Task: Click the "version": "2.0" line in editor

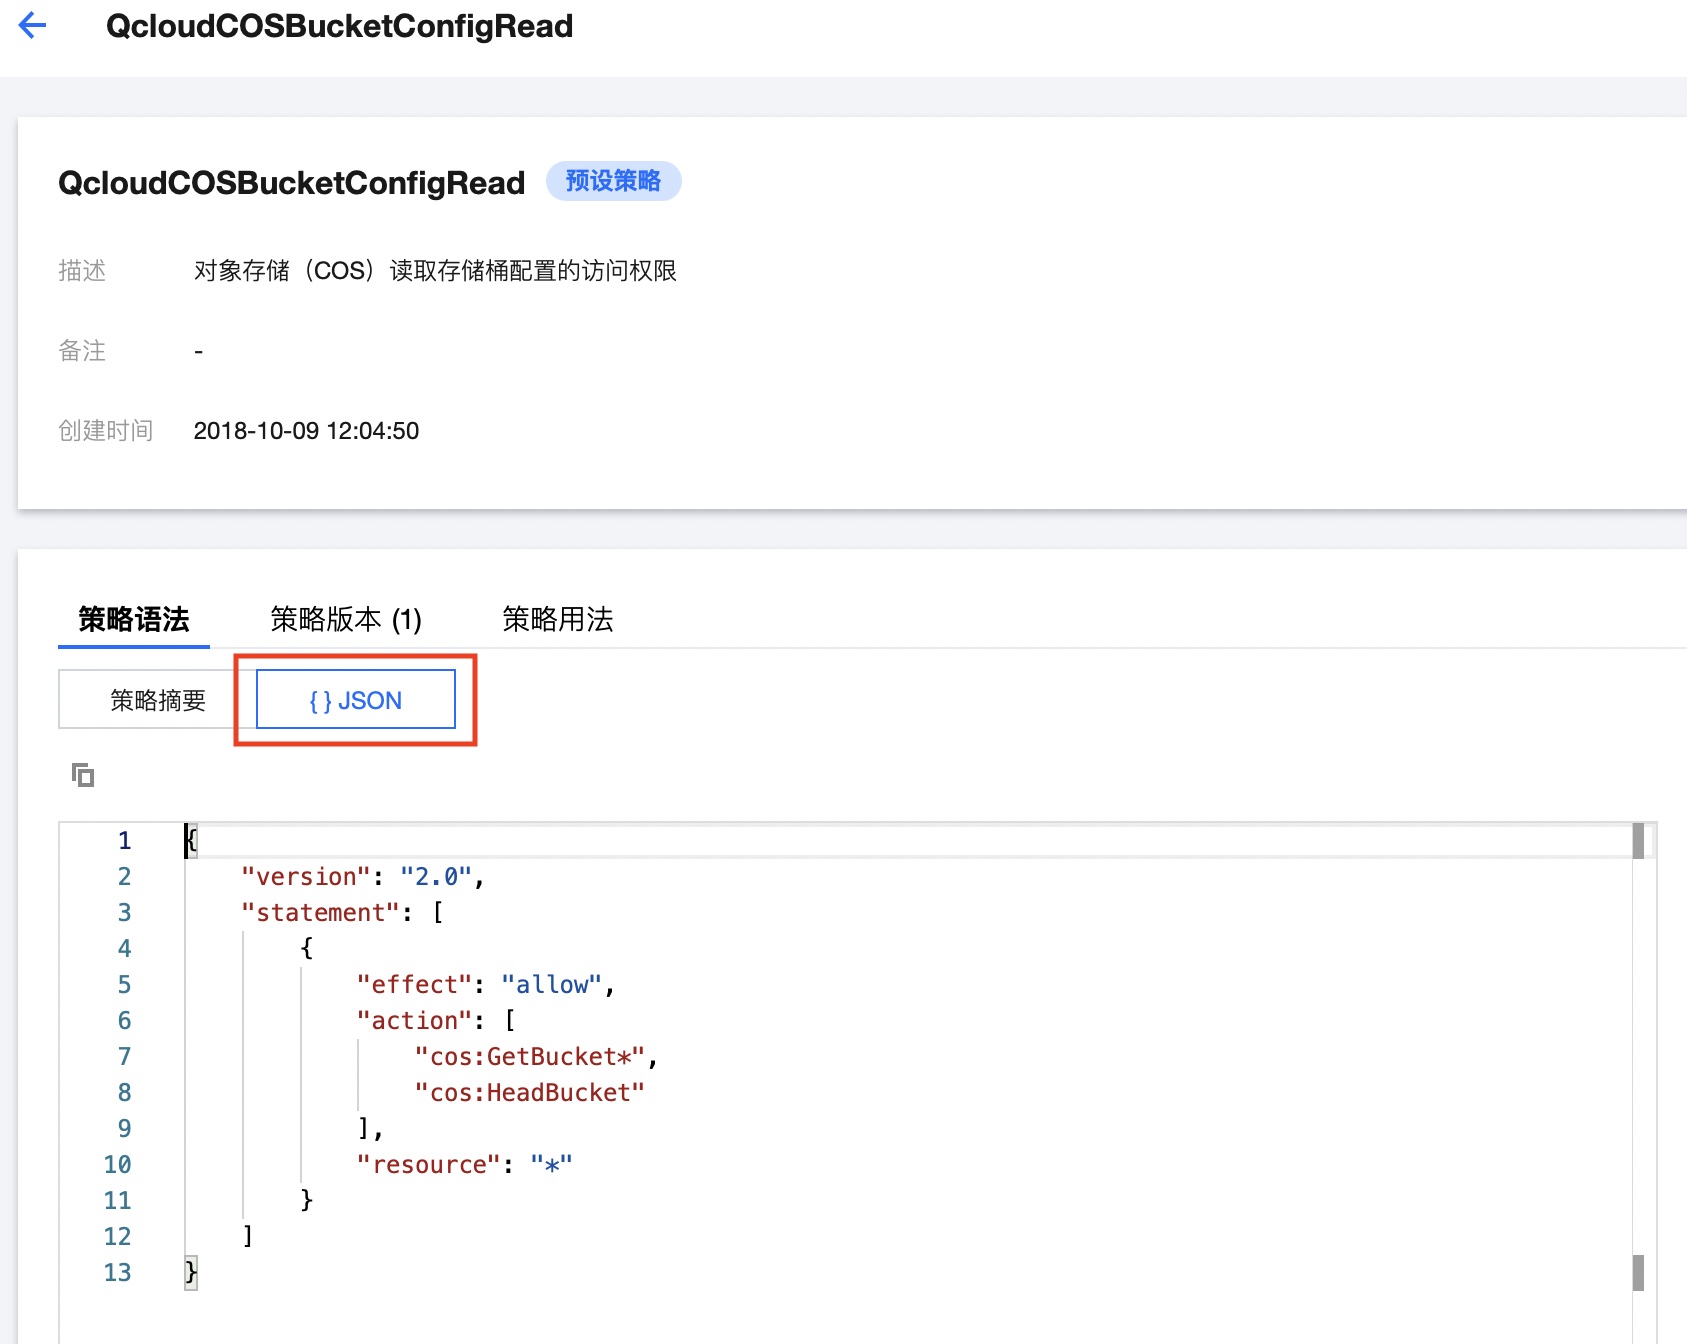Action: coord(363,877)
